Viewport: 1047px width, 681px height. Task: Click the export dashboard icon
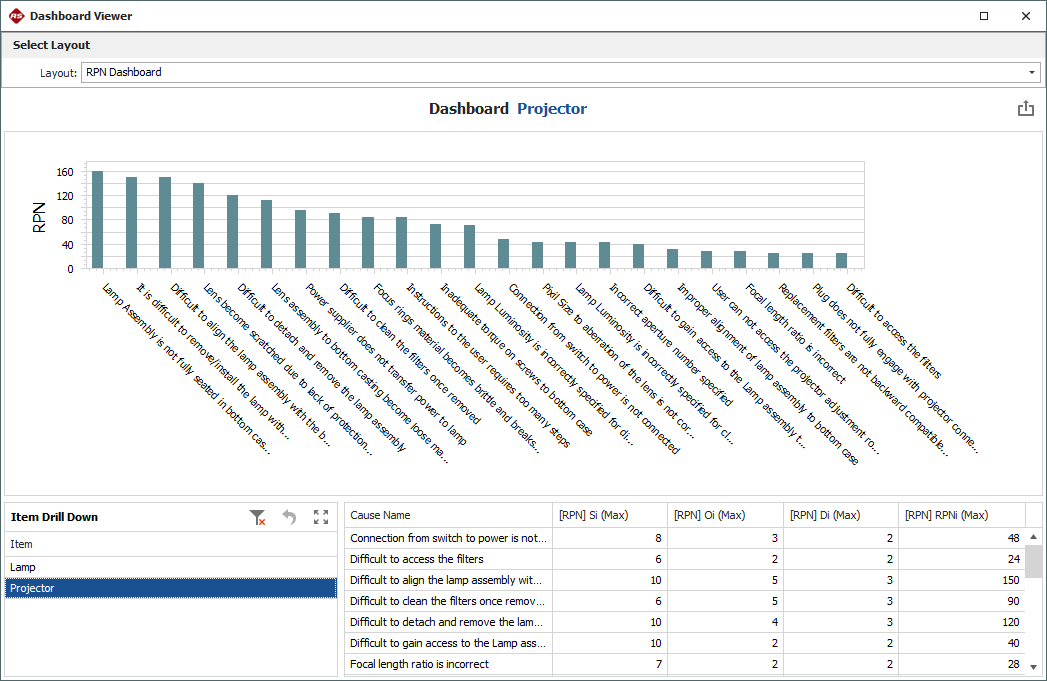coord(1025,109)
